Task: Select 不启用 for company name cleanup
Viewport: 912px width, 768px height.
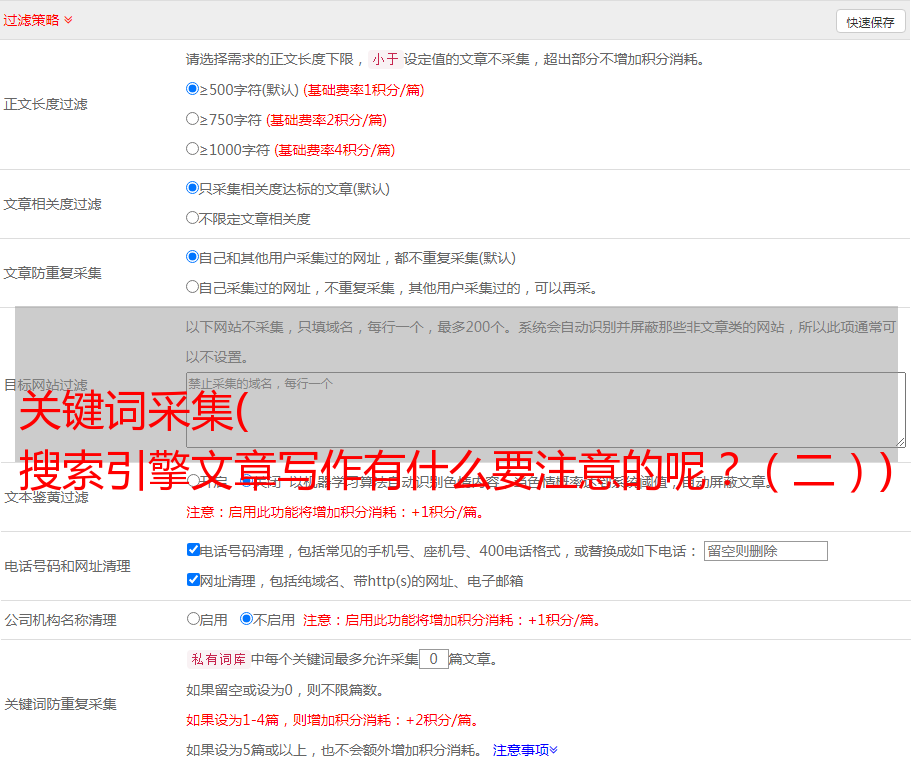Action: pos(247,619)
